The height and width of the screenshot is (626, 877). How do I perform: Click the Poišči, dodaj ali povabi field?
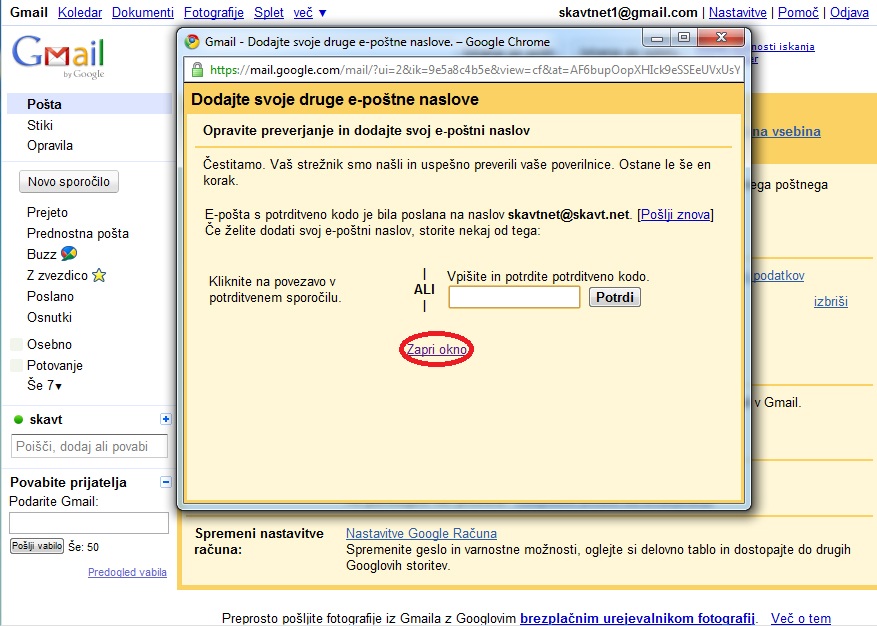[x=89, y=446]
